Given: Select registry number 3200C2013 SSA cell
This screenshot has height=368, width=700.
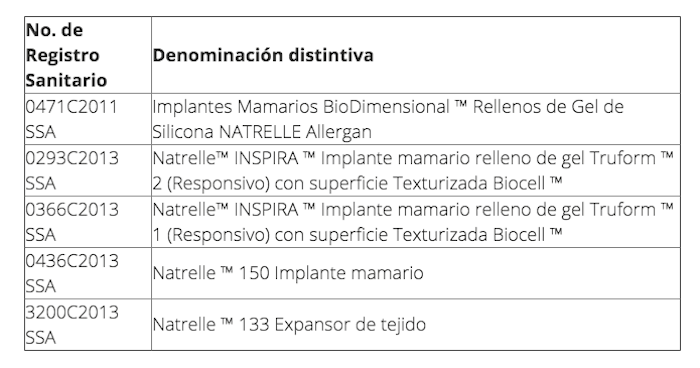Looking at the screenshot, I should point(88,324).
